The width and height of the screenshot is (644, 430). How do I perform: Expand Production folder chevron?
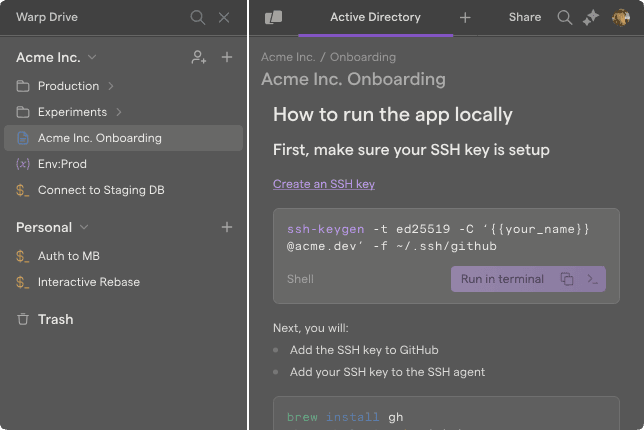click(111, 86)
